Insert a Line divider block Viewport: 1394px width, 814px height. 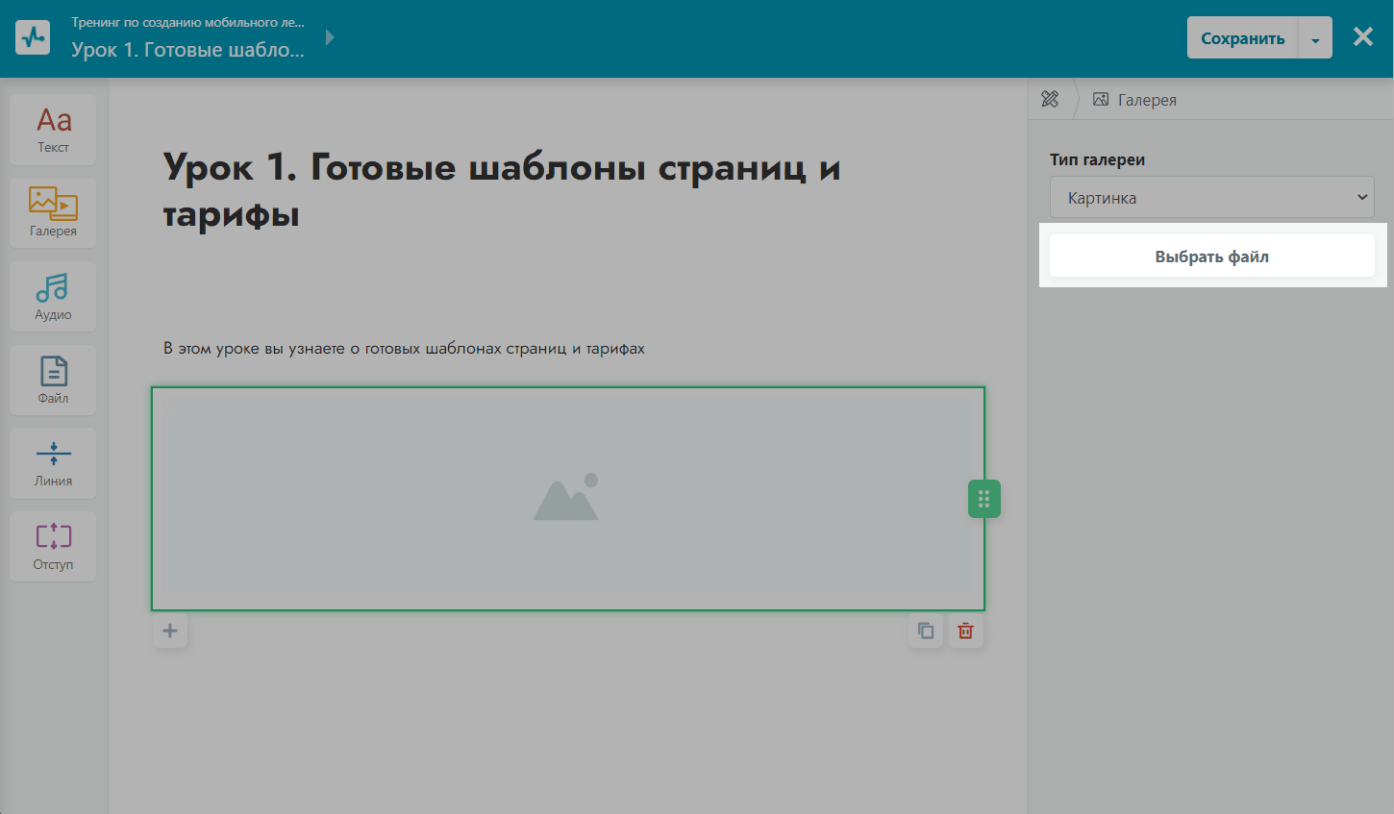(x=53, y=463)
